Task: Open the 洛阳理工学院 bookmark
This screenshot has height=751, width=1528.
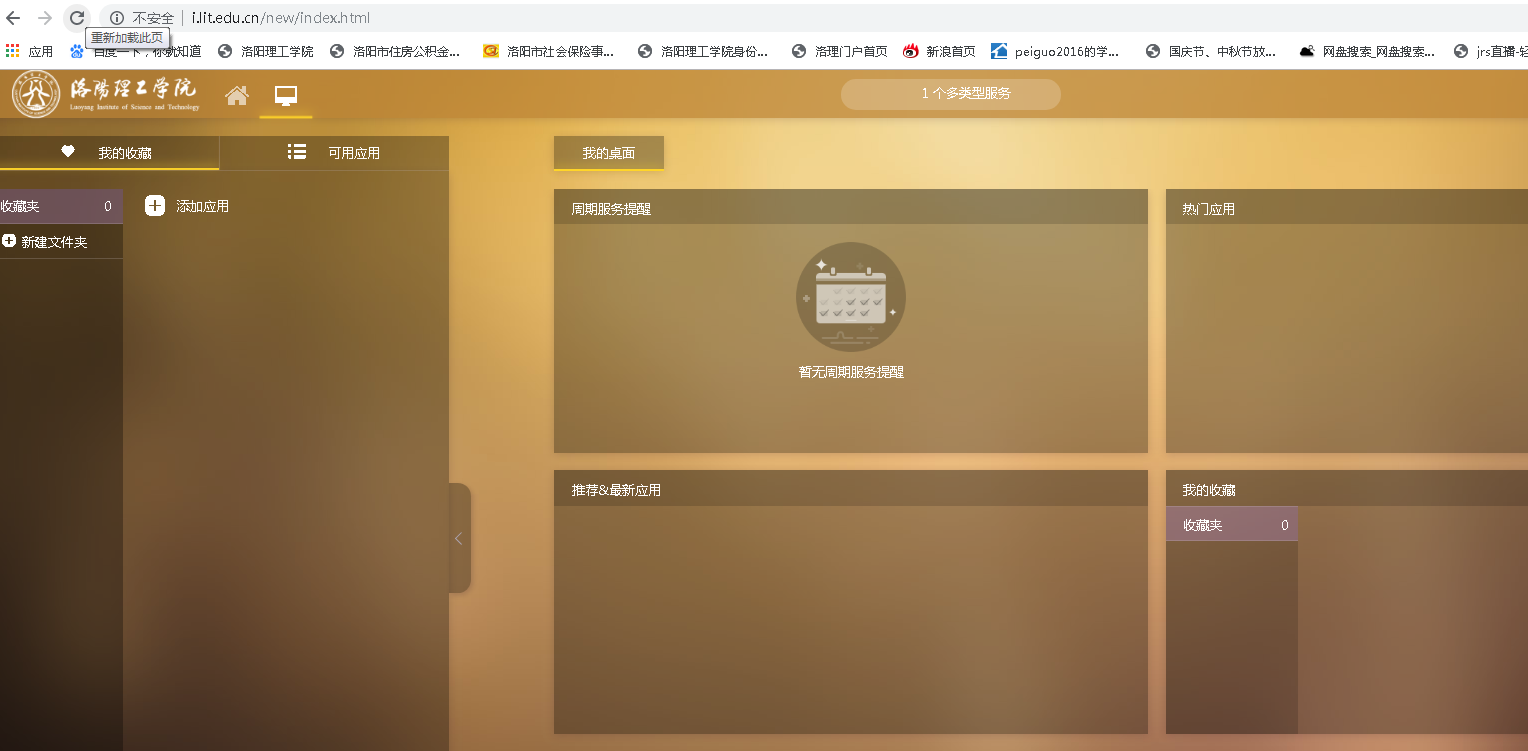Action: [266, 51]
